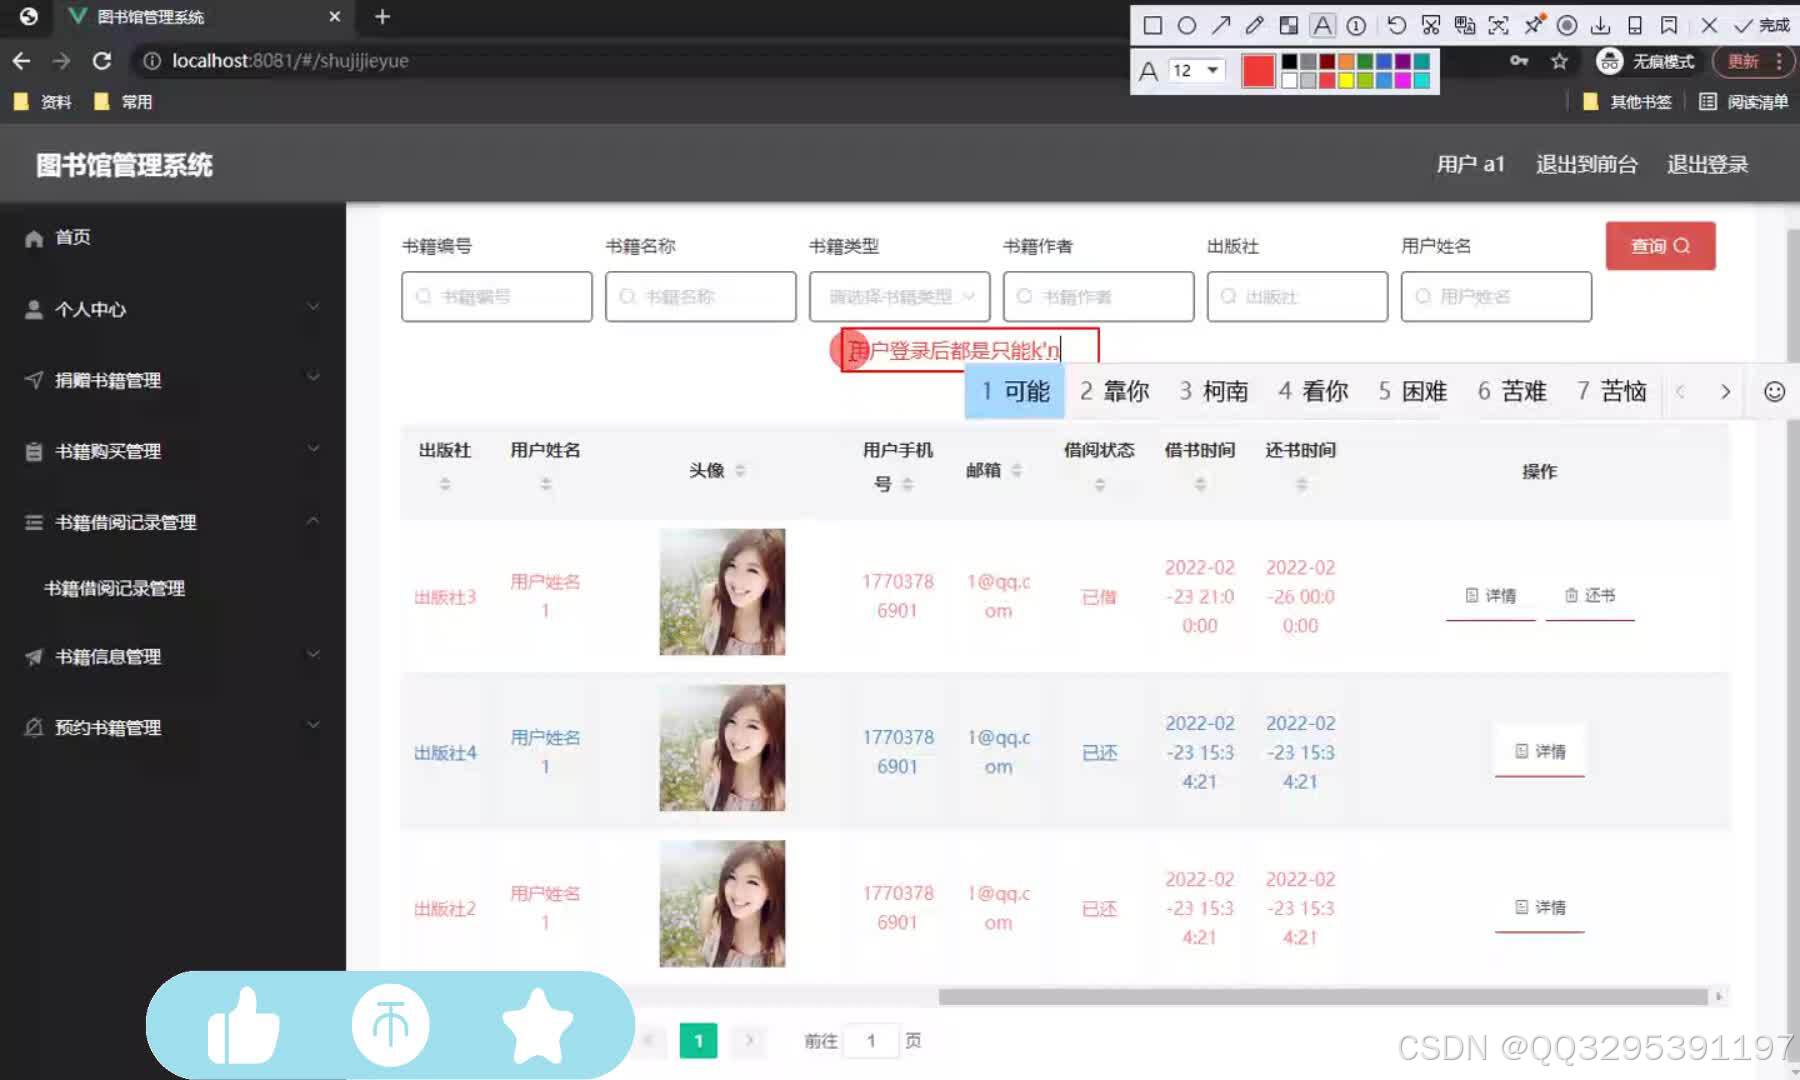Viewport: 1800px width, 1080px height.
Task: Select the rectangle annotation tool
Action: click(1152, 25)
